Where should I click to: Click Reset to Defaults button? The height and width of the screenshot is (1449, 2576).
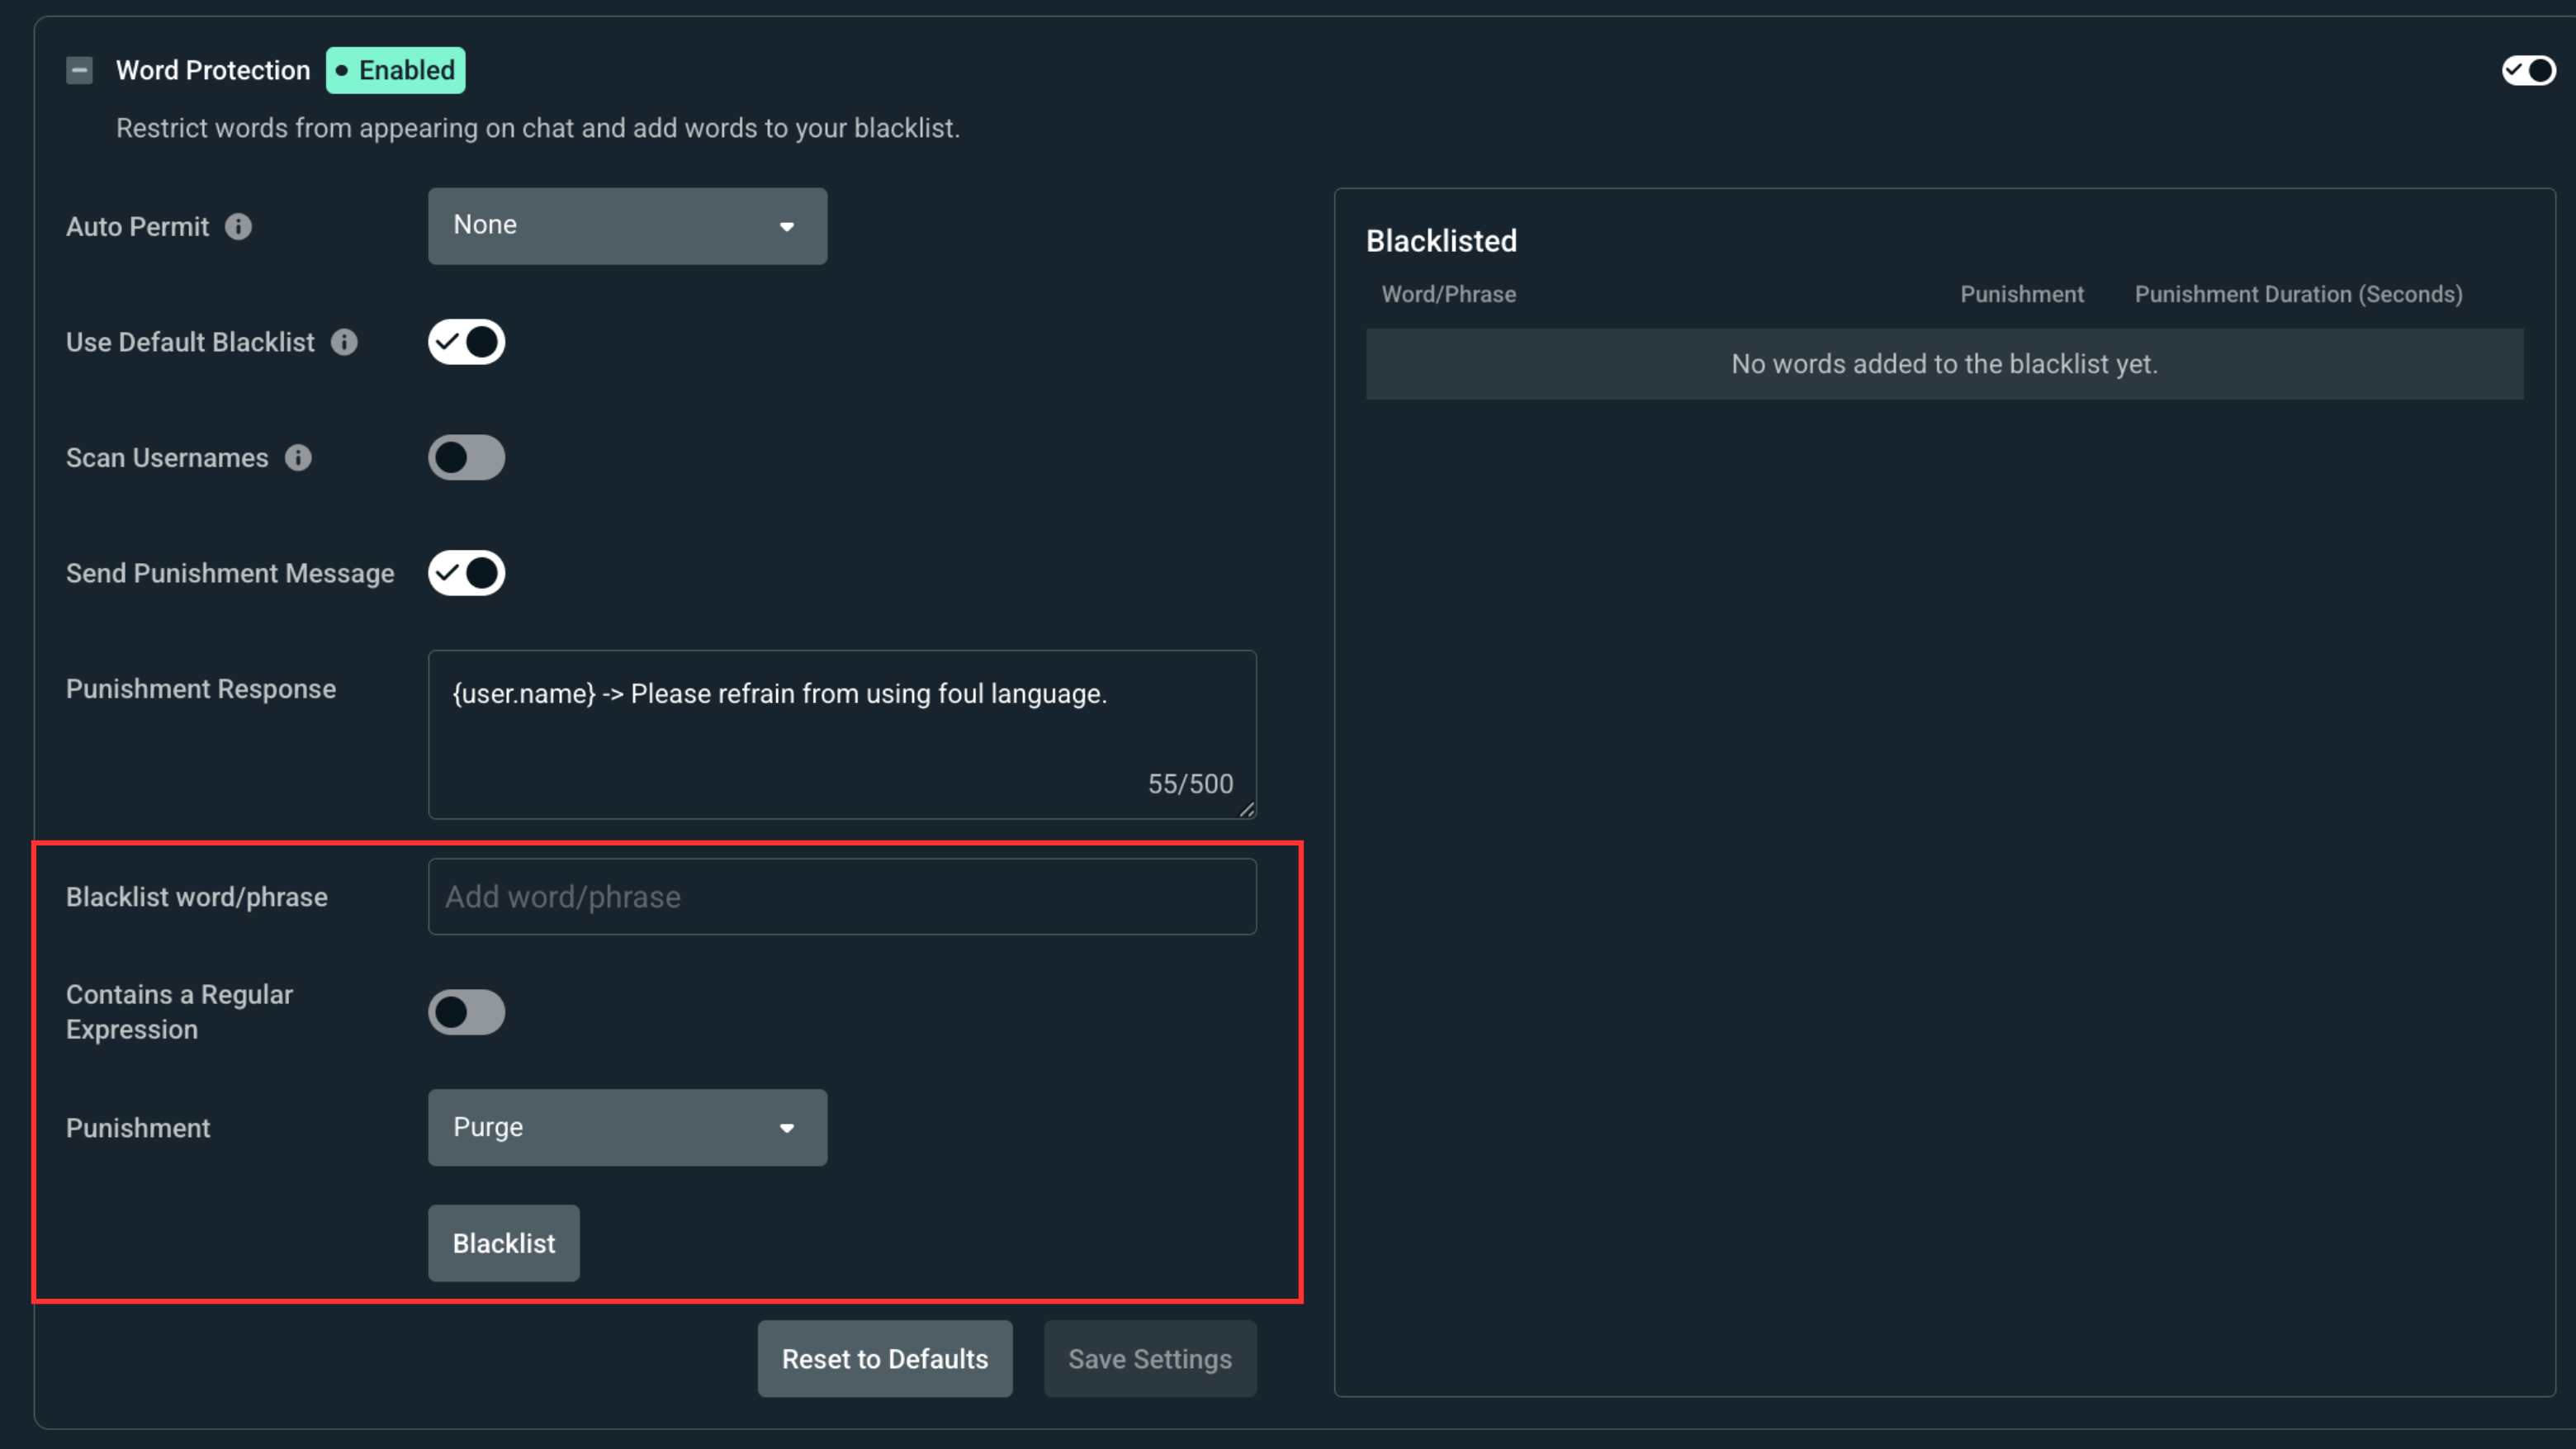point(885,1359)
